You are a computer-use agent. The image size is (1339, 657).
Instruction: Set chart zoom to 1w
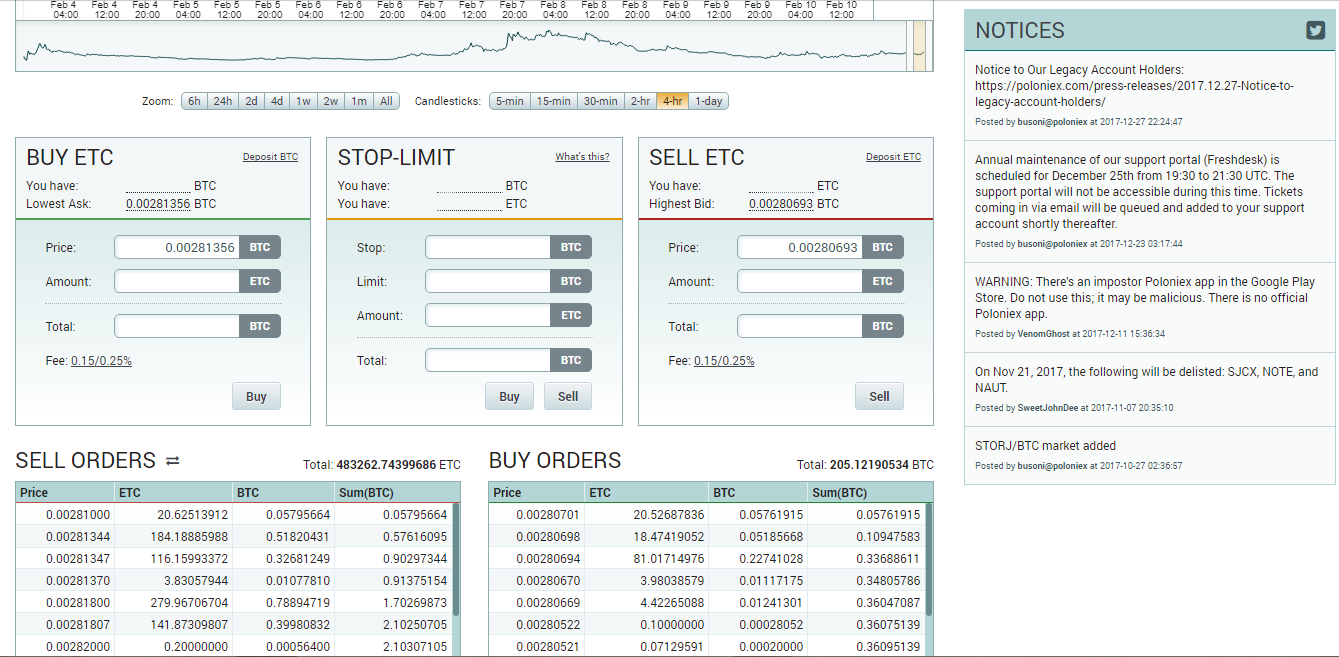[x=303, y=101]
